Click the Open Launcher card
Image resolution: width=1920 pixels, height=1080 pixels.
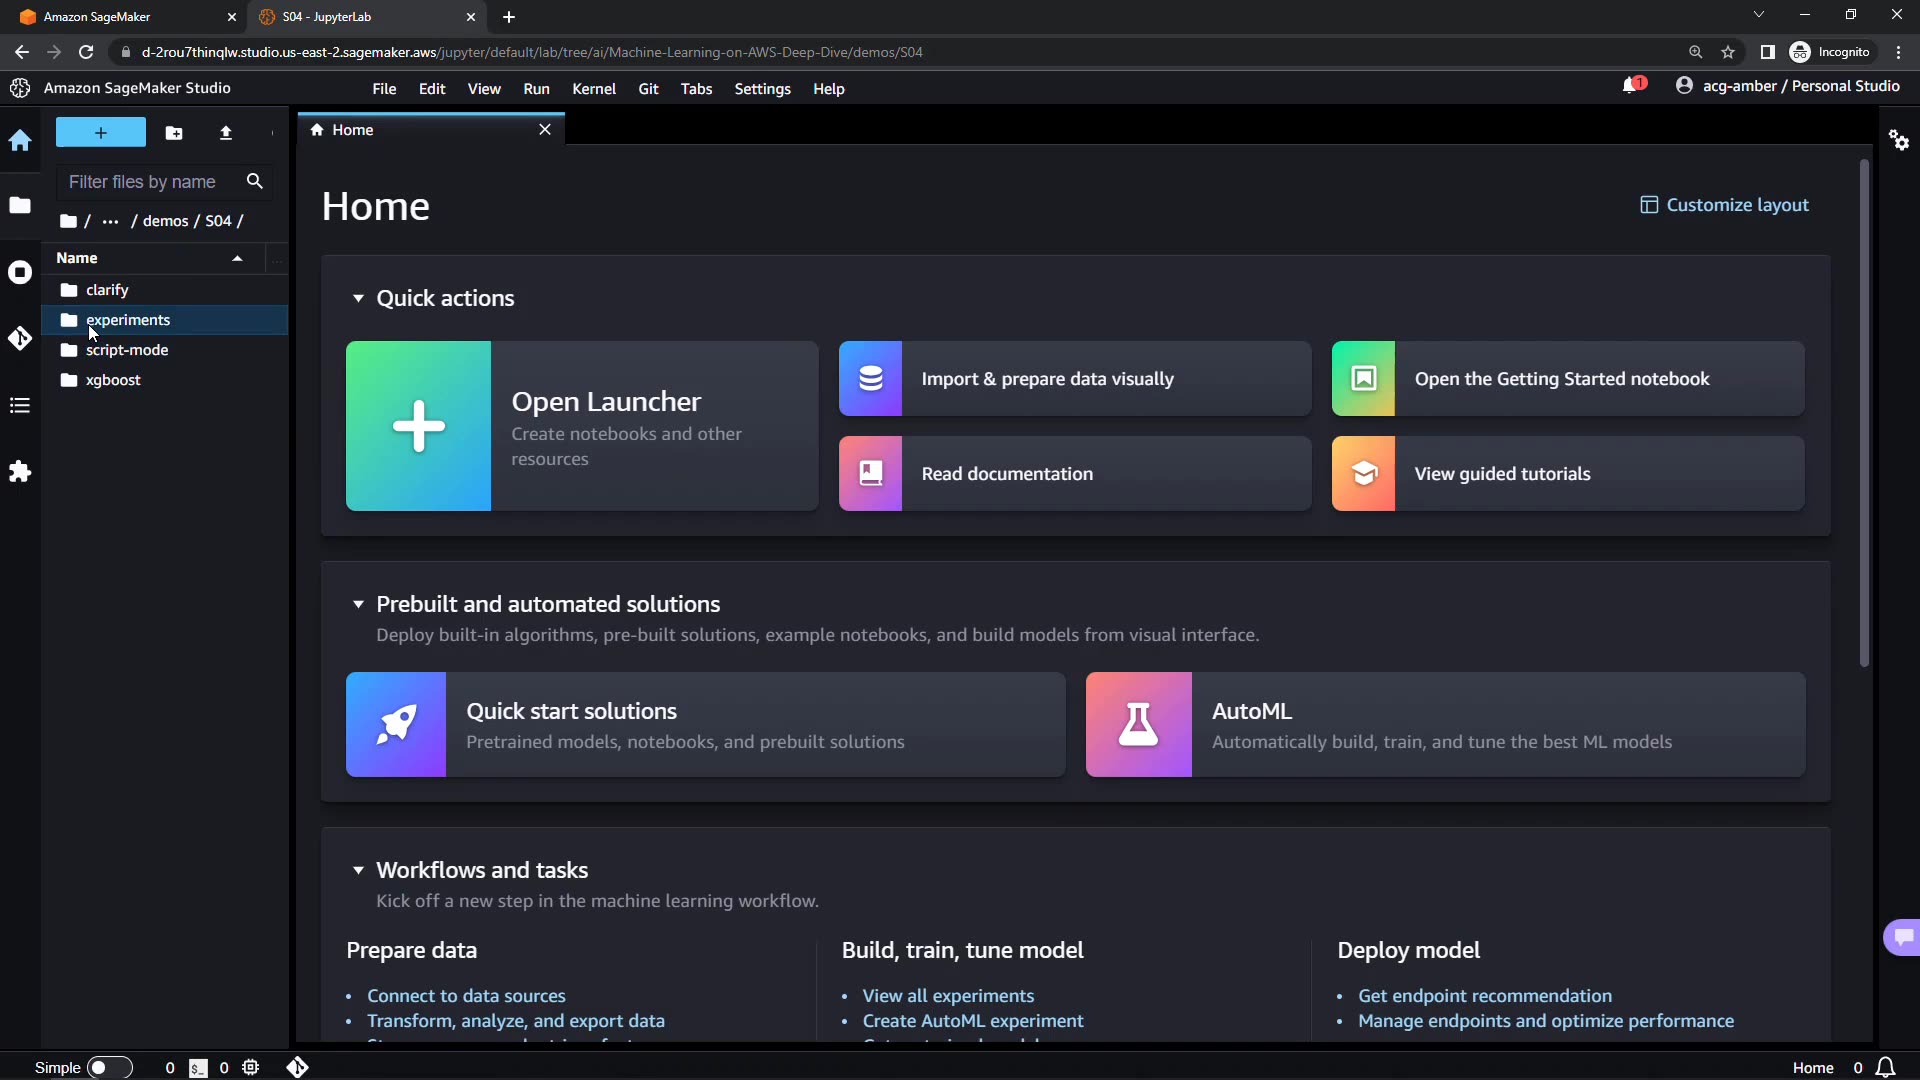coord(582,426)
